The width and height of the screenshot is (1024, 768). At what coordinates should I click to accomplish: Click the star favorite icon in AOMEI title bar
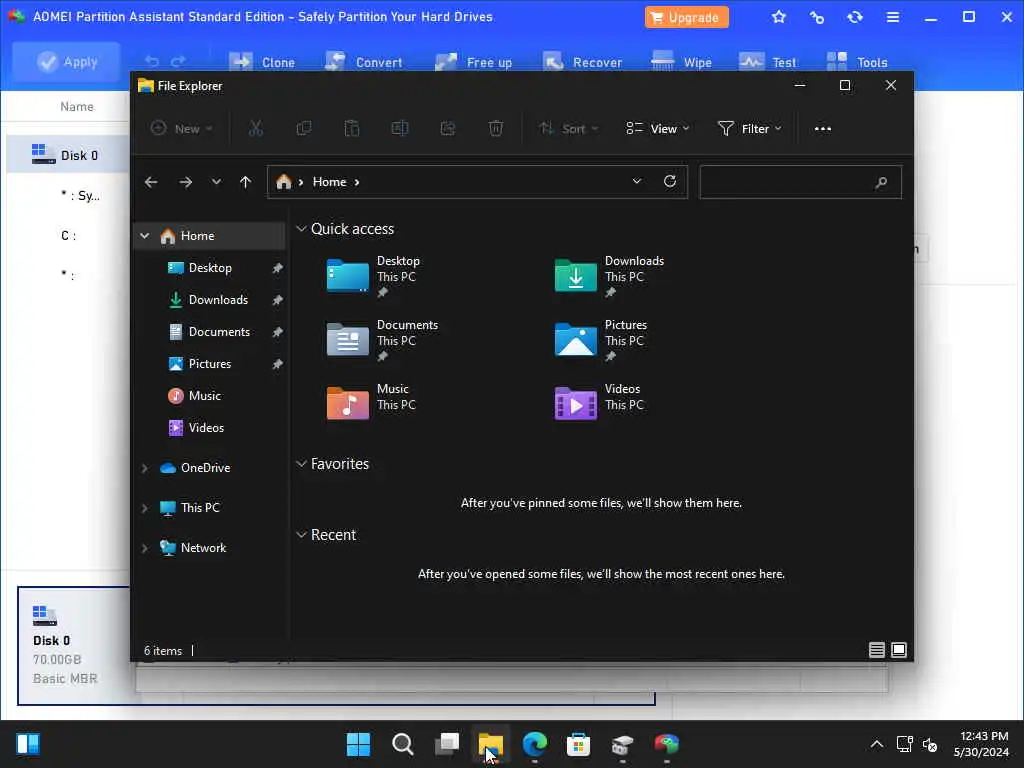point(778,17)
